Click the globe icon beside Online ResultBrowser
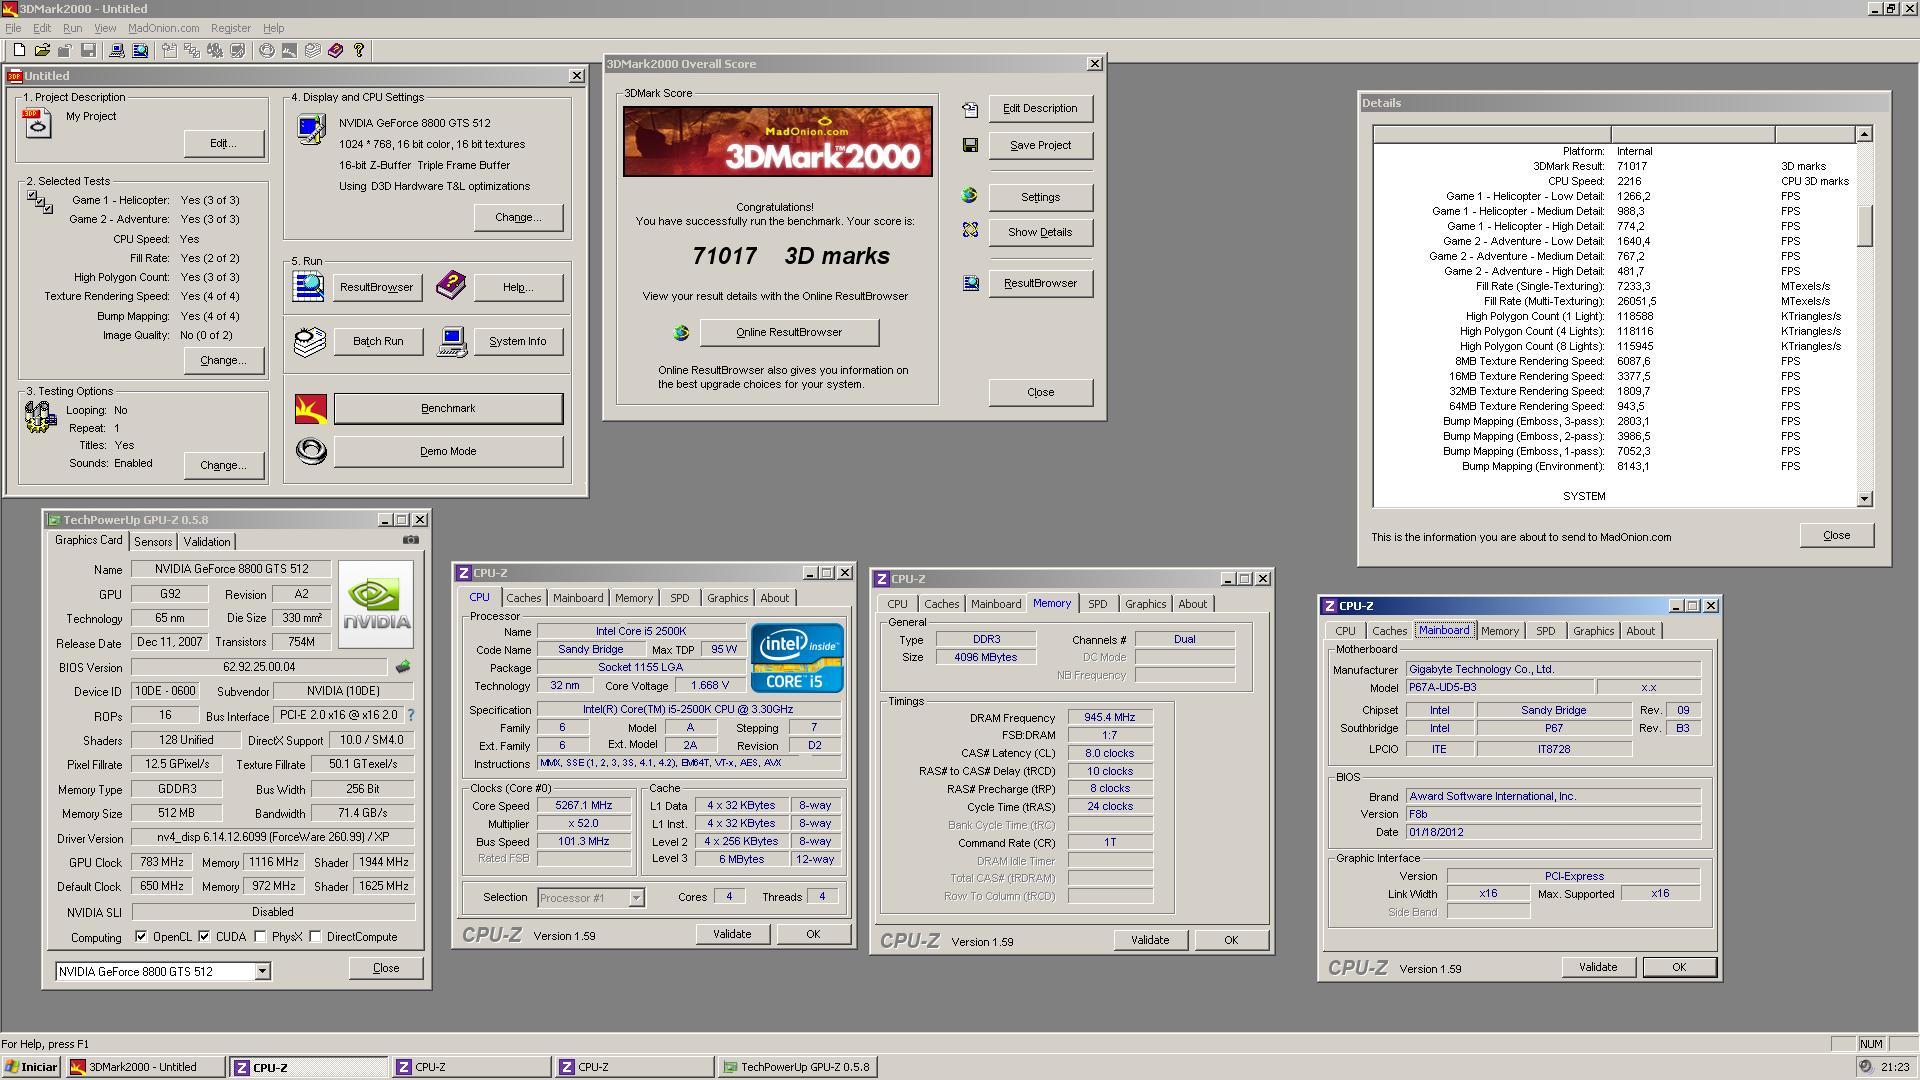This screenshot has height=1080, width=1920. (x=682, y=333)
